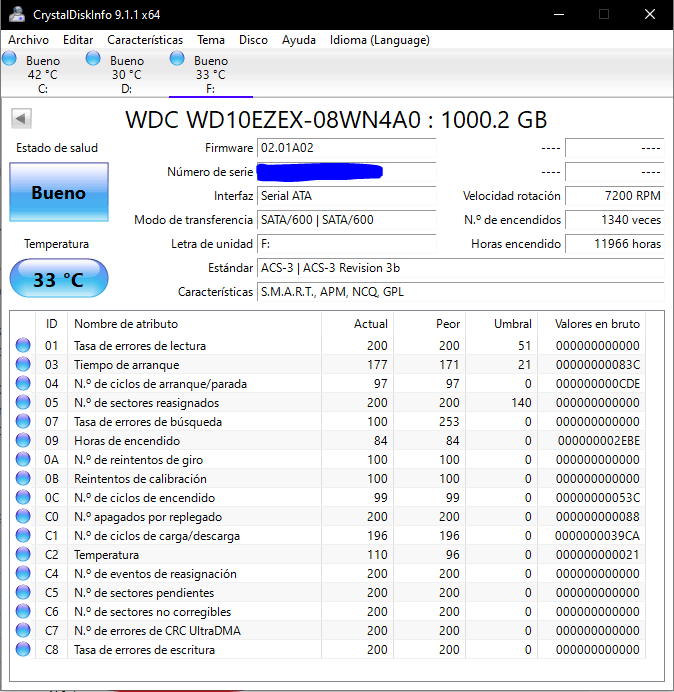Image resolution: width=674 pixels, height=692 pixels.
Task: Click the Interfaz field Serial ATA
Action: tap(346, 196)
